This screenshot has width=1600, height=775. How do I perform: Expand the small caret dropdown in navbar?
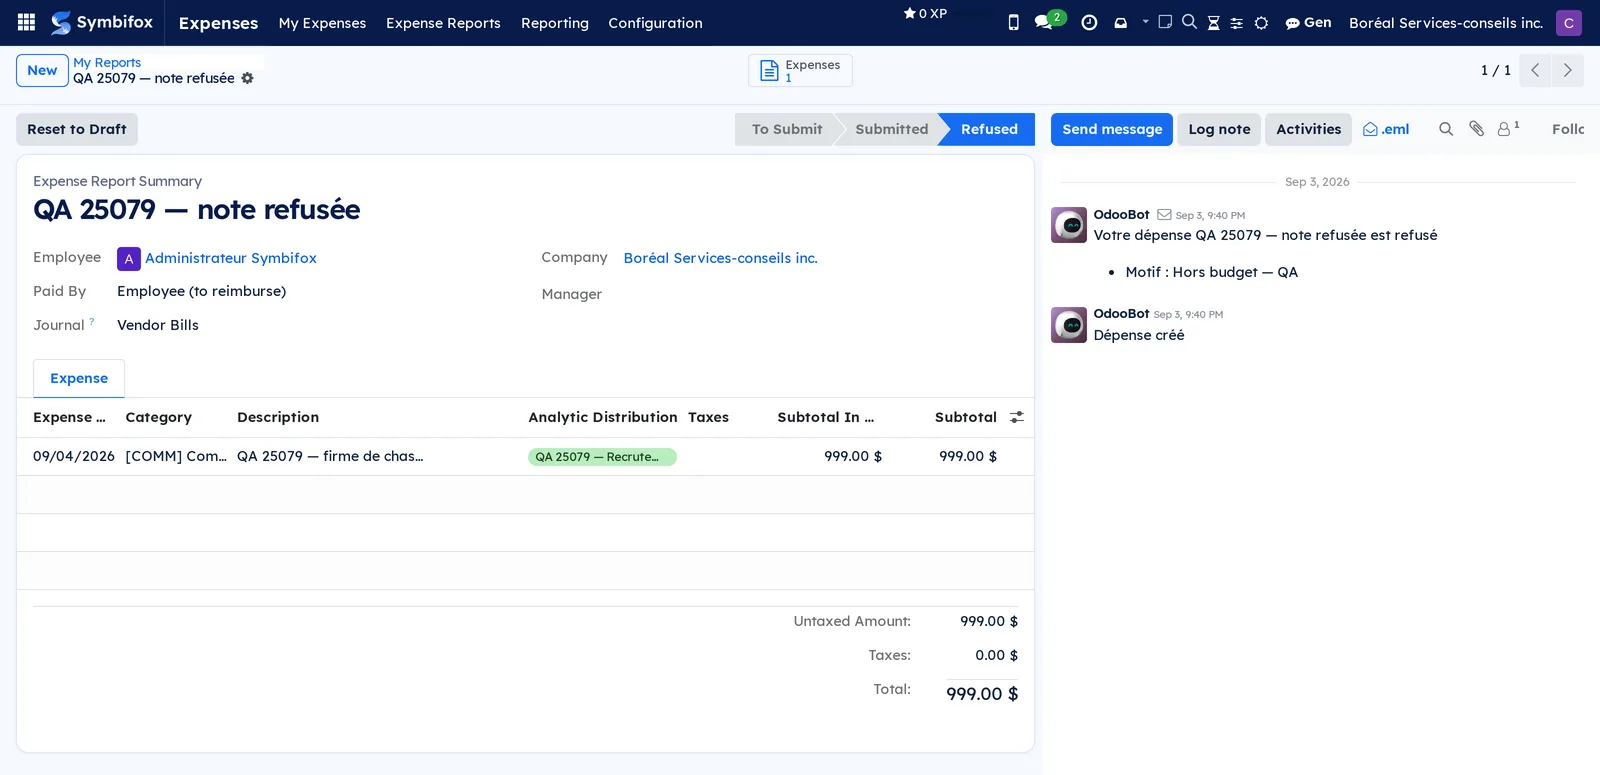click(1145, 21)
